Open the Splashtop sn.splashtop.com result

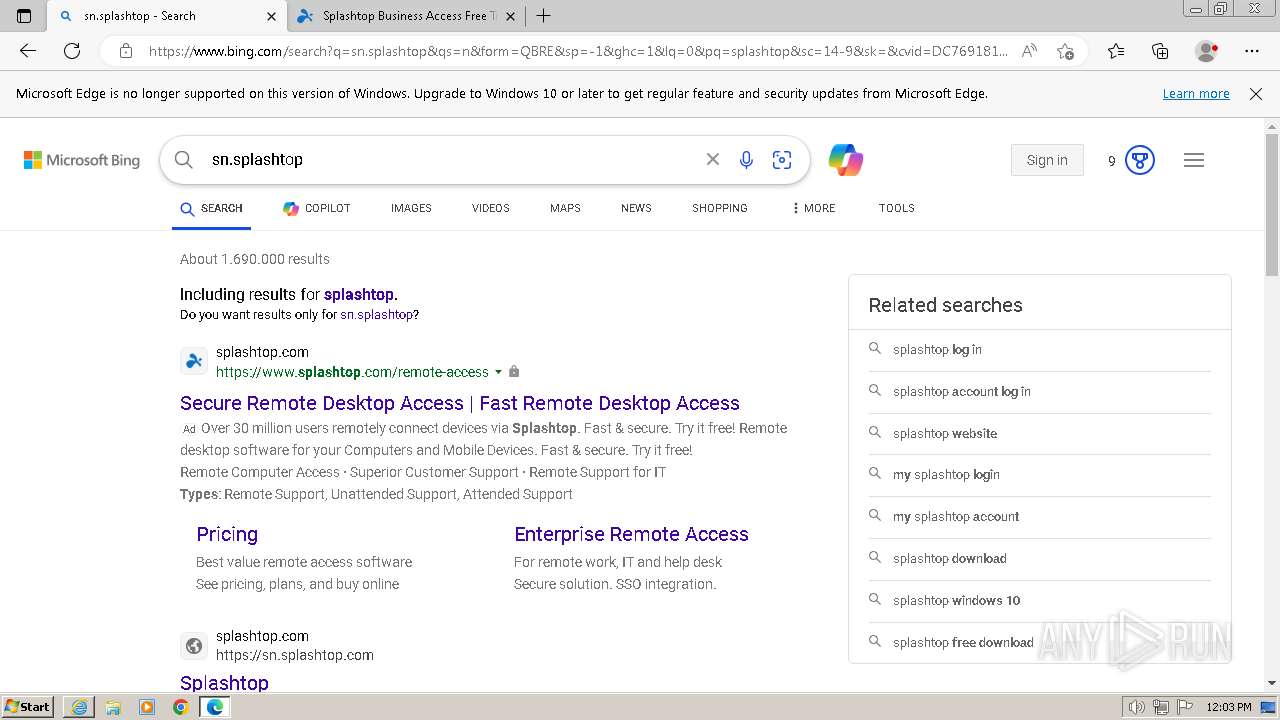click(224, 682)
